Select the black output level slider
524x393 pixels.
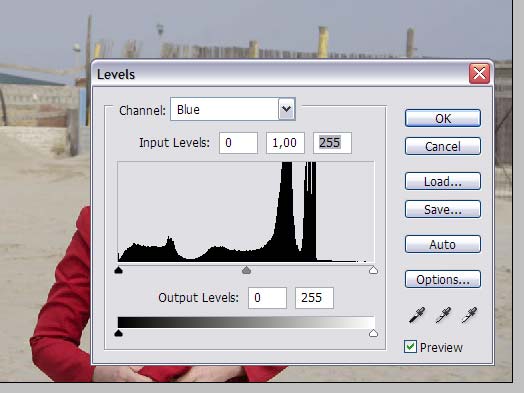pyautogui.click(x=119, y=333)
